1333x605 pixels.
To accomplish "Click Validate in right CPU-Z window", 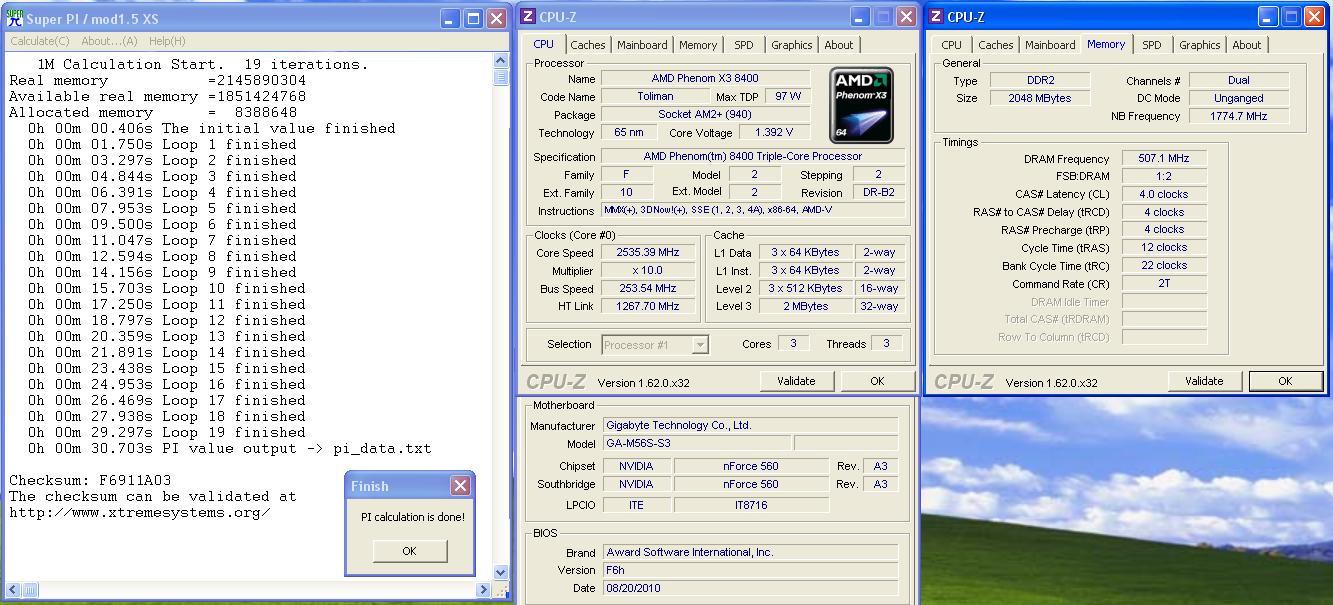I will (1204, 381).
